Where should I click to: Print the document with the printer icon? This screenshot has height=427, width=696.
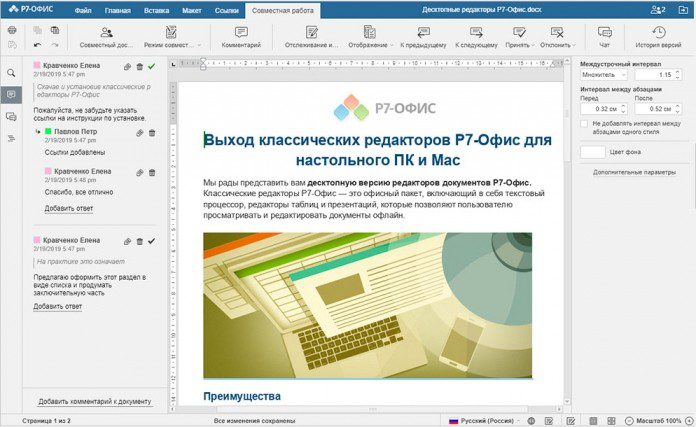click(12, 30)
